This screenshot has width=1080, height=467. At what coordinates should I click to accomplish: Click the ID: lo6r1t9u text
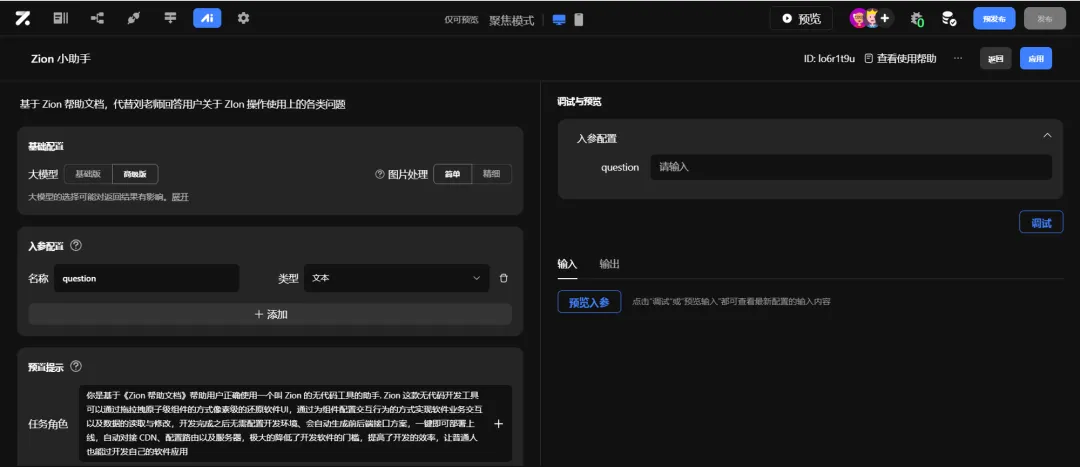pos(829,59)
